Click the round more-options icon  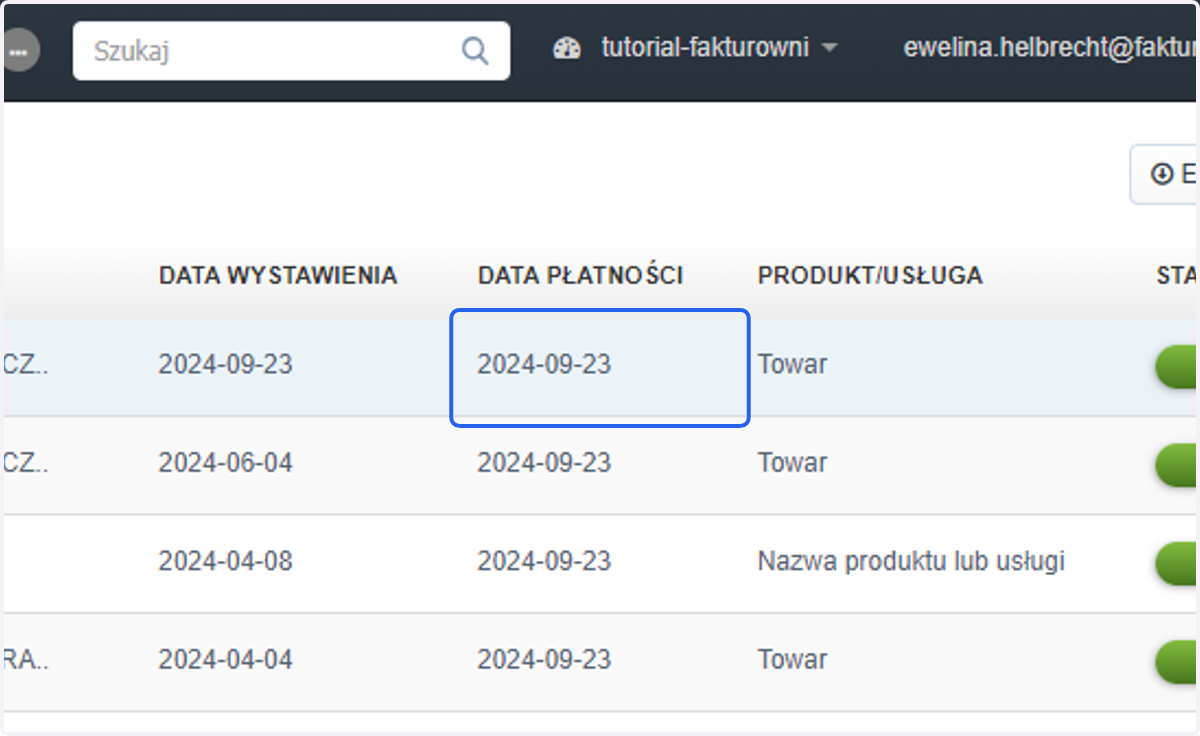[x=21, y=50]
